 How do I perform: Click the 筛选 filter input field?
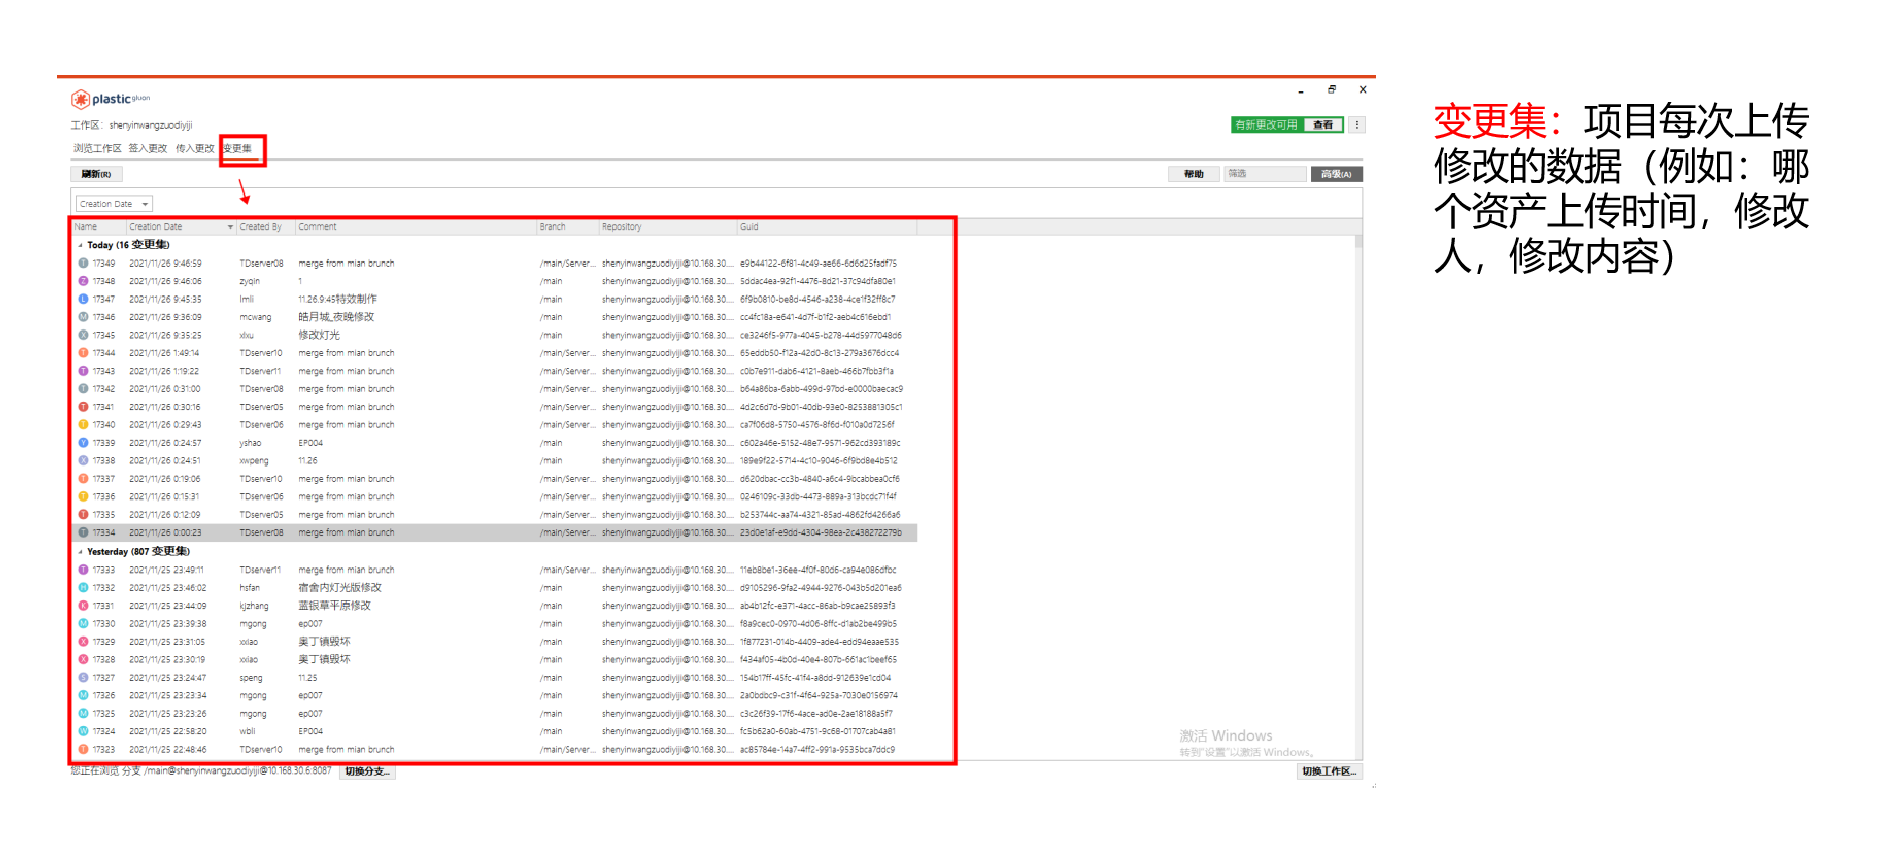click(x=1265, y=174)
